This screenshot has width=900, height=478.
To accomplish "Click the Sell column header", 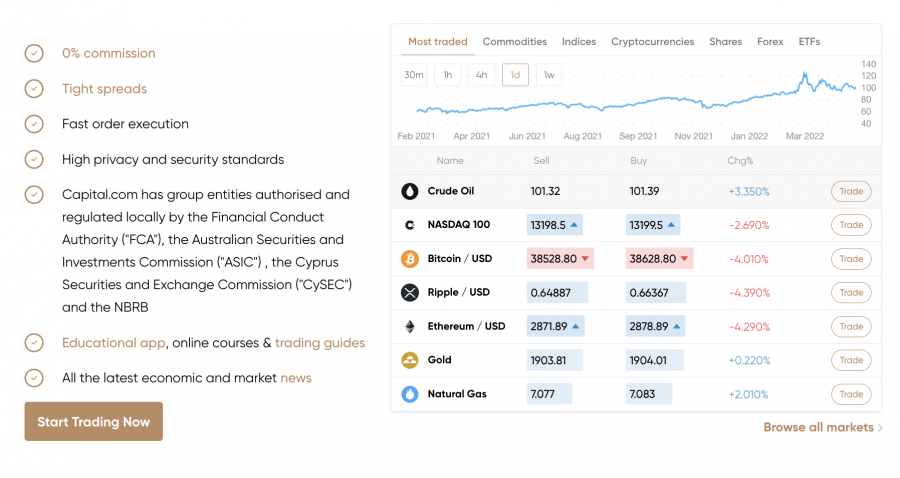I will pyautogui.click(x=541, y=161).
